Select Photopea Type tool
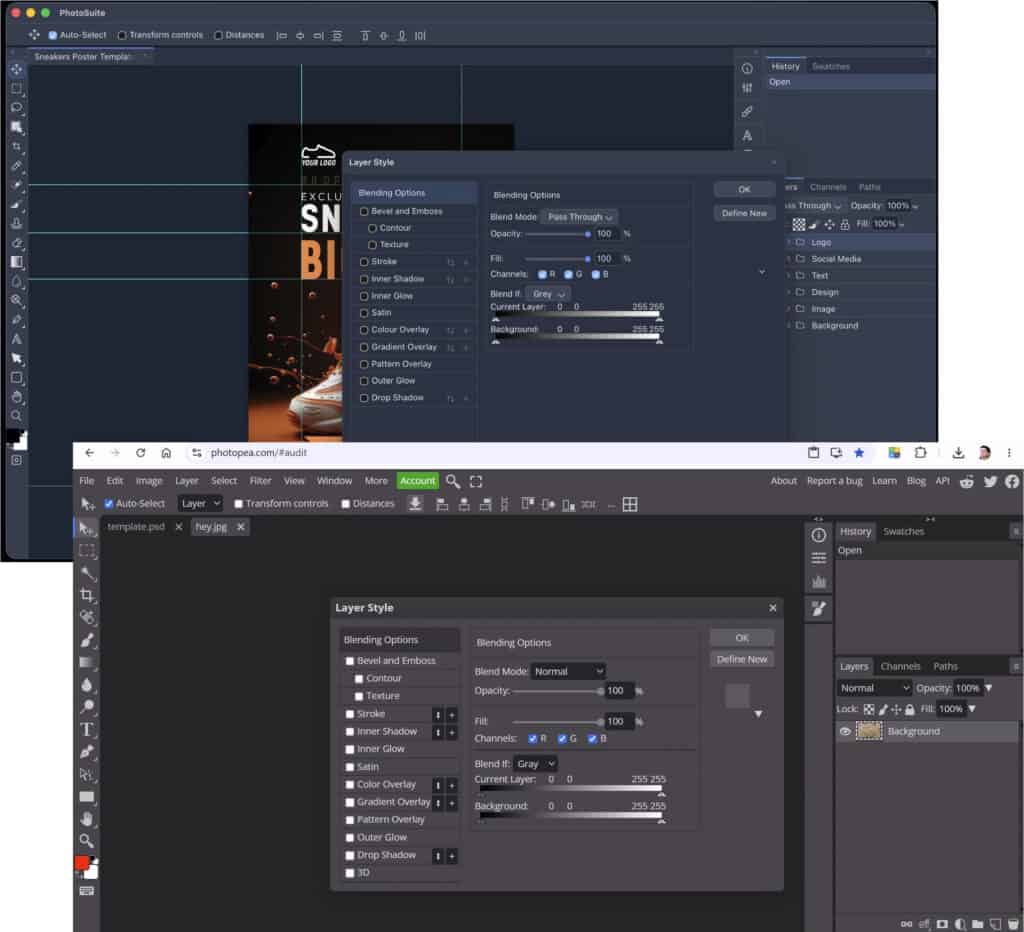 (x=87, y=730)
